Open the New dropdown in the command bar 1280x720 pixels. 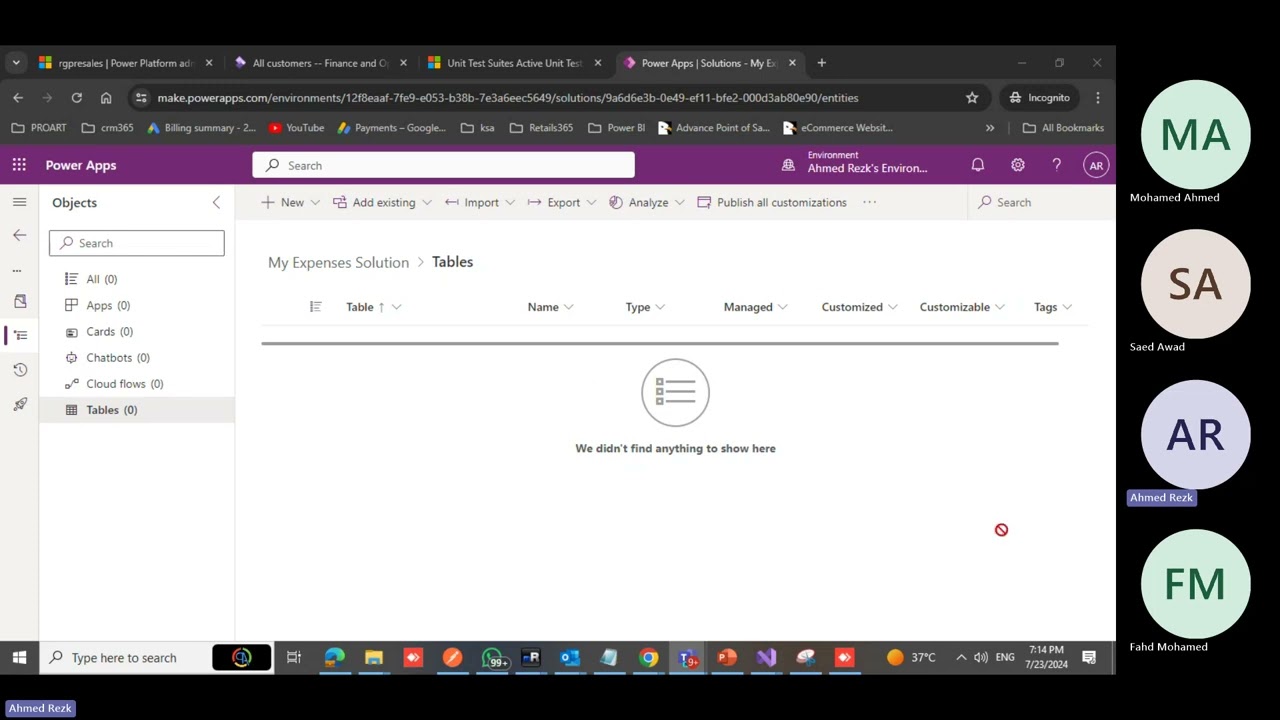[290, 202]
